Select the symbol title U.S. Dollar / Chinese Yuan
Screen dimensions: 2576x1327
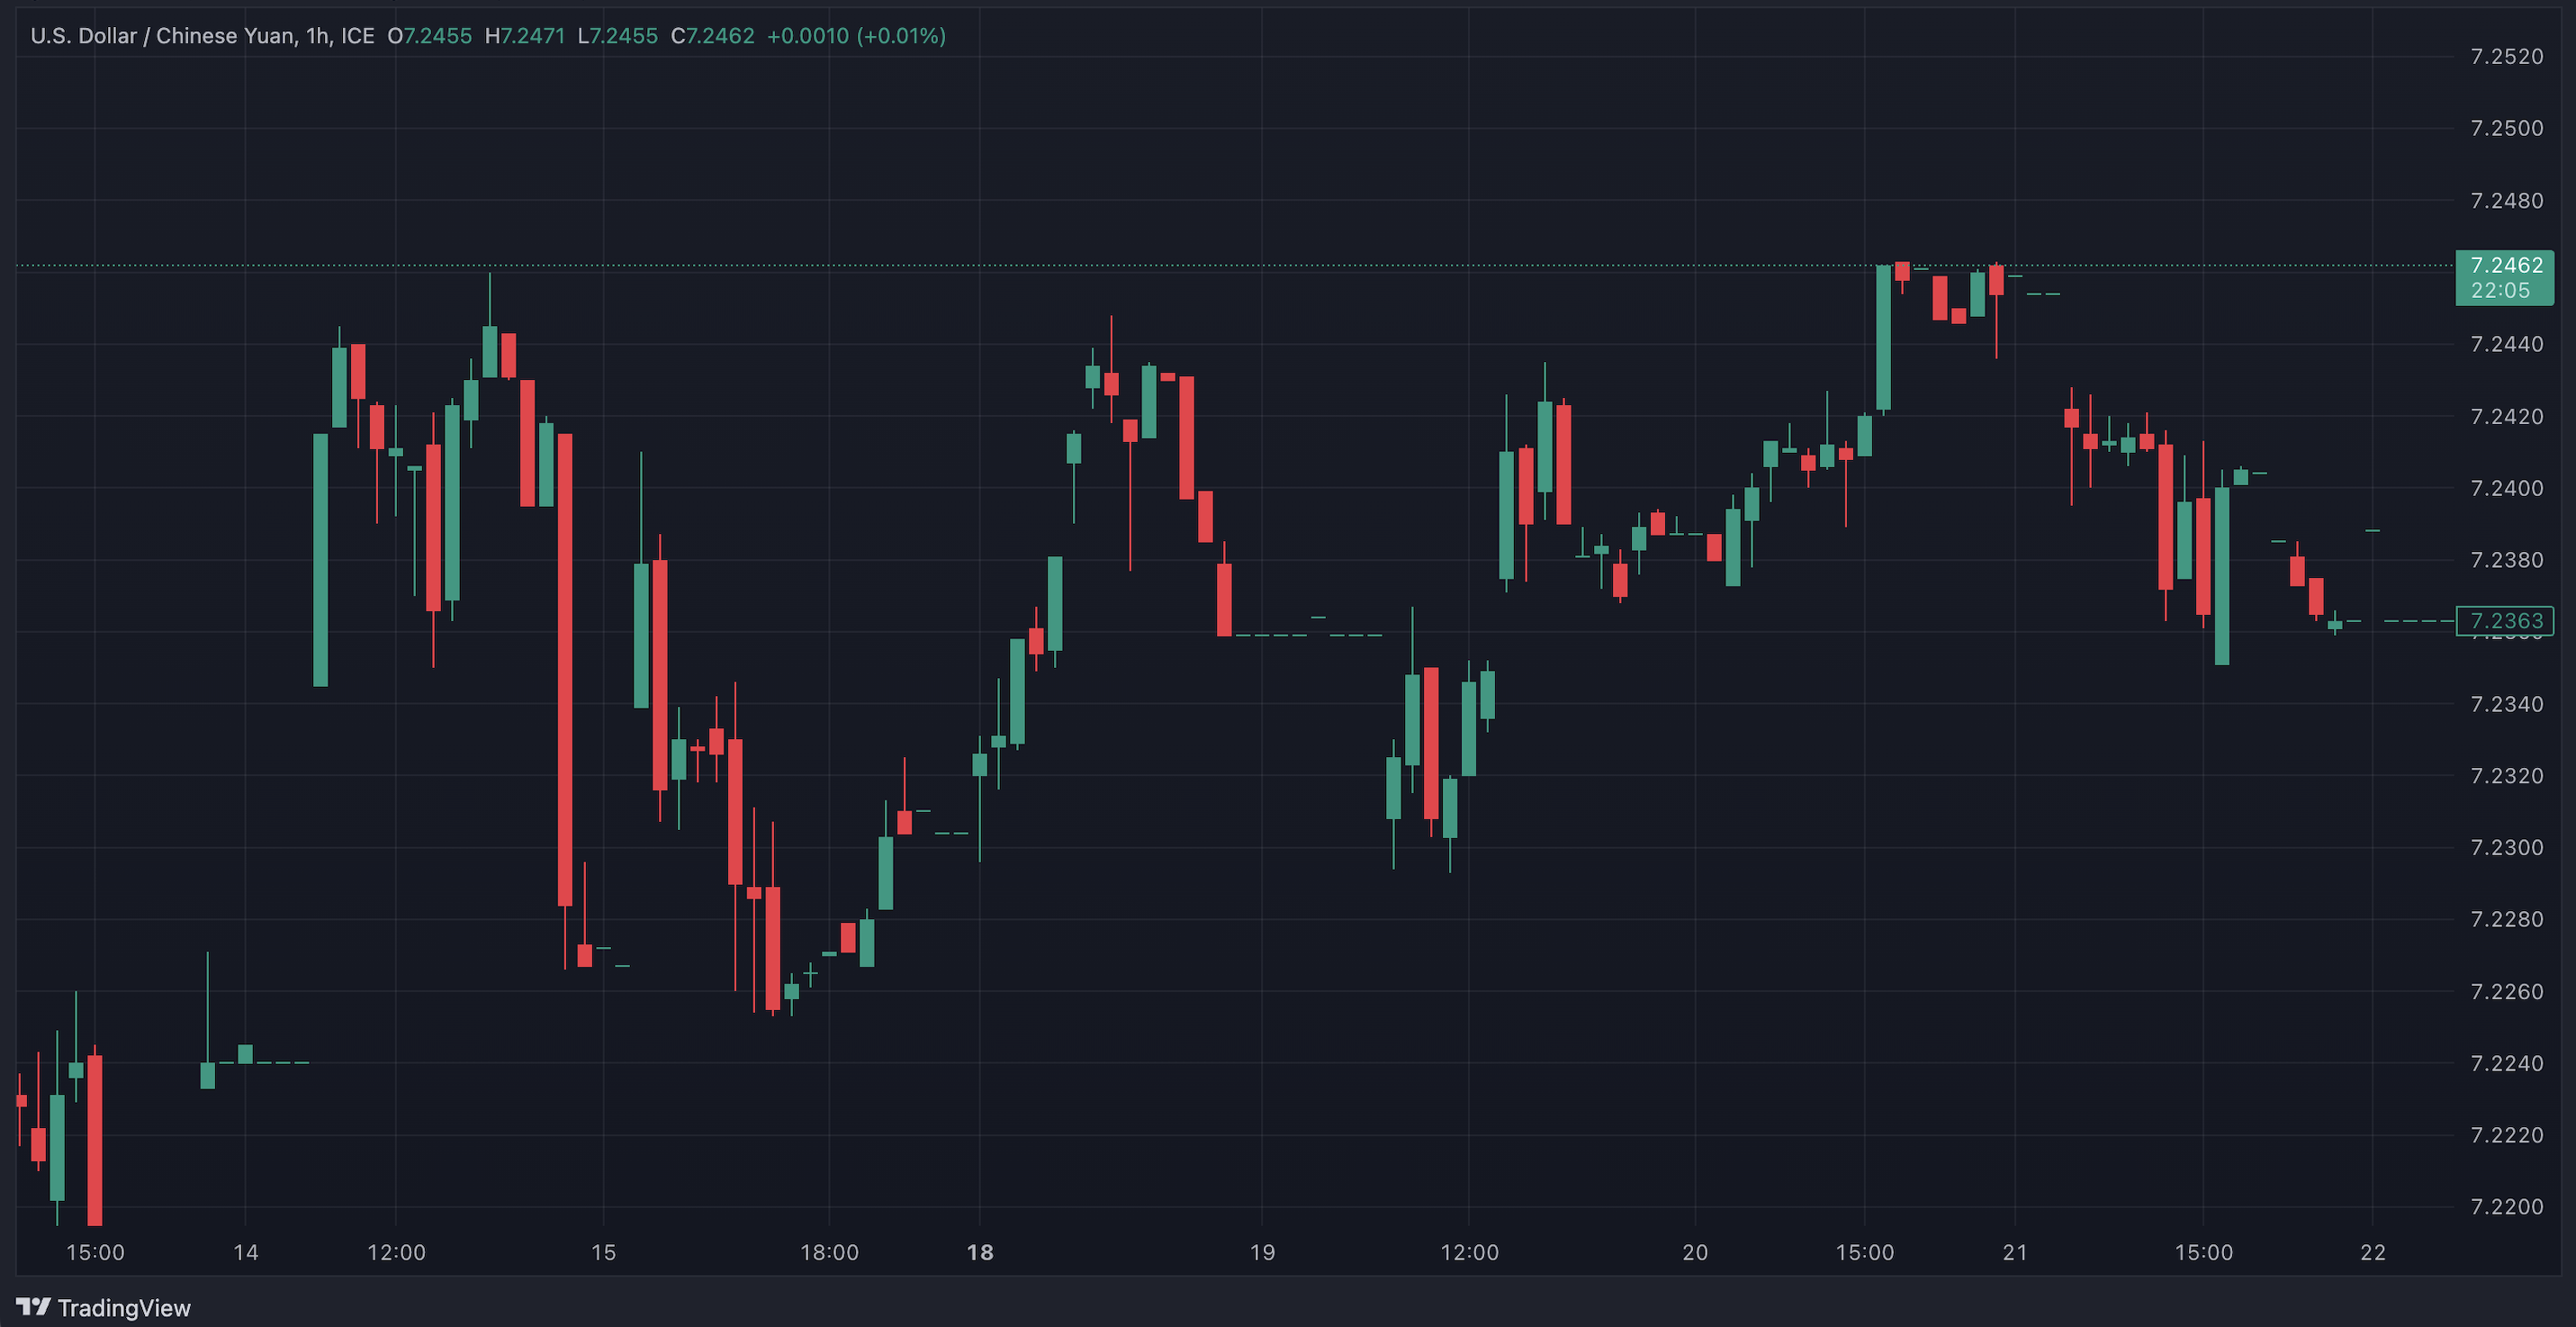coord(163,36)
